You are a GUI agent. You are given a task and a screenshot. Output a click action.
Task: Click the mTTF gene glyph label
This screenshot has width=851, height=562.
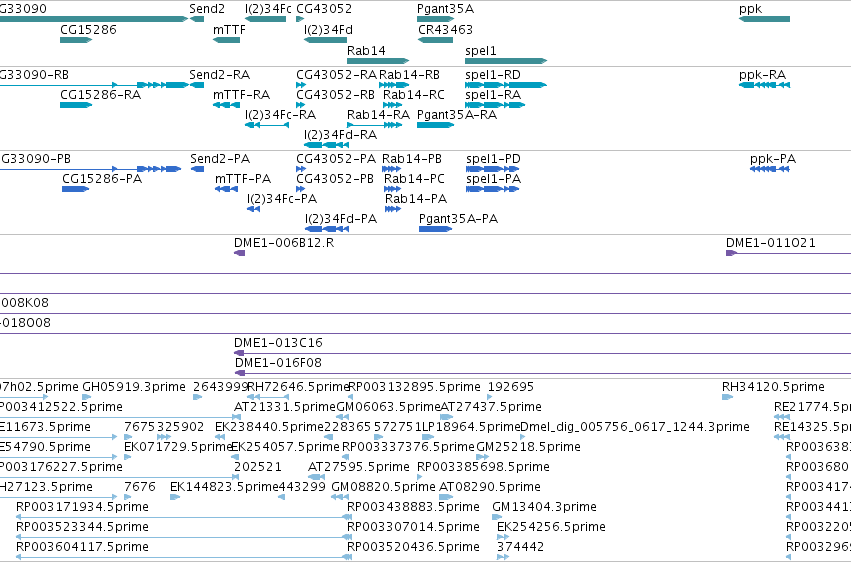click(x=229, y=29)
